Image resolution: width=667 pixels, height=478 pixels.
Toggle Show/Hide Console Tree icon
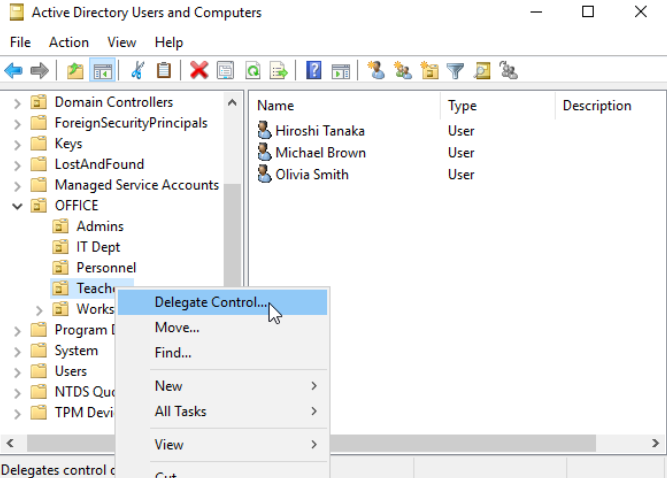pyautogui.click(x=103, y=71)
